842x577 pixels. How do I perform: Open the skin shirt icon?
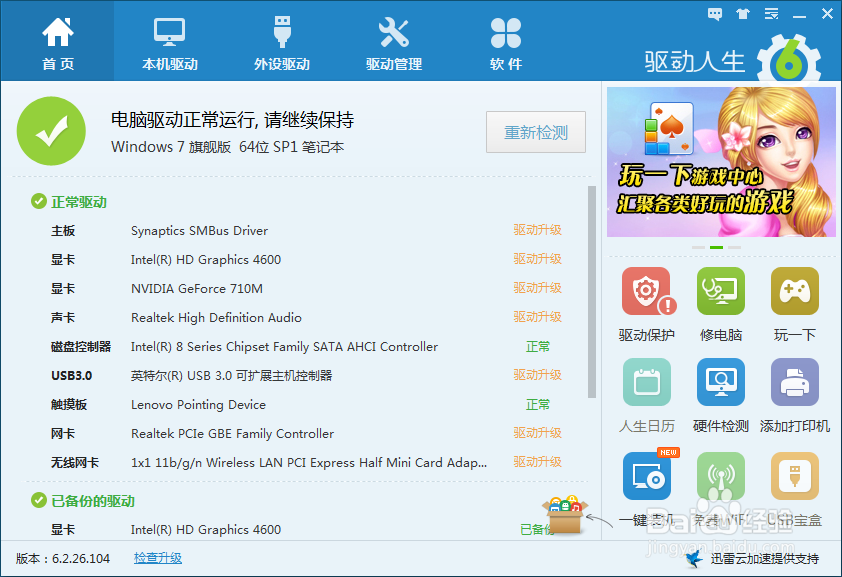point(743,14)
